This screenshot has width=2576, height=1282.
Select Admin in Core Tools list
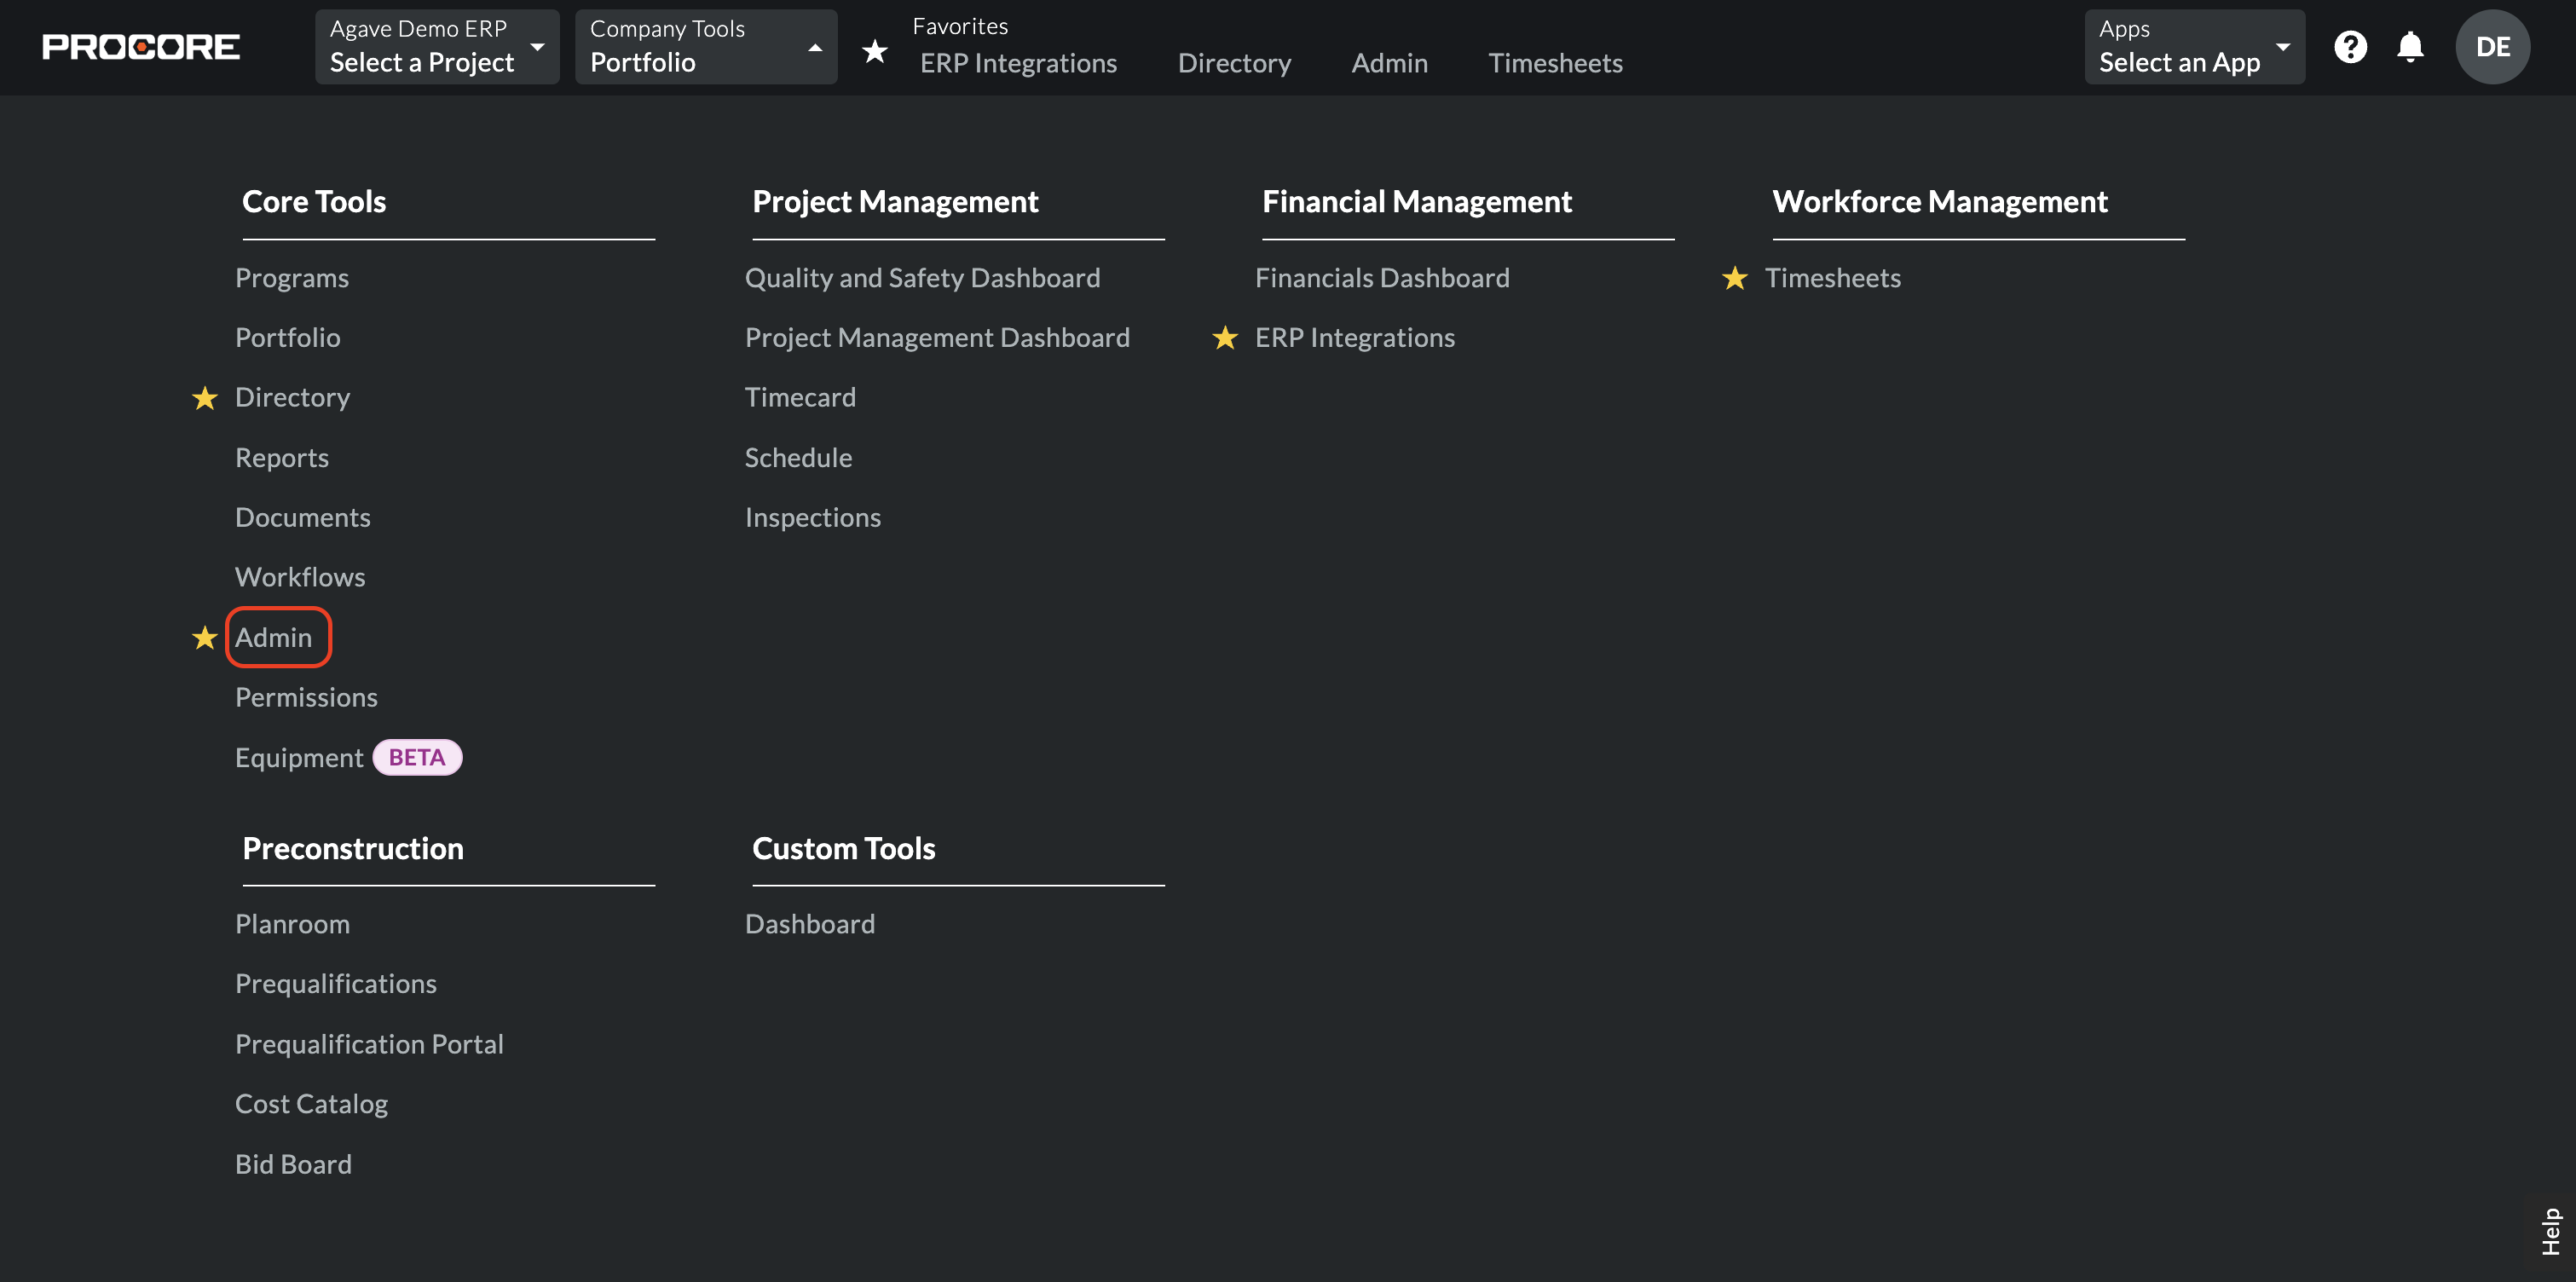[274, 638]
